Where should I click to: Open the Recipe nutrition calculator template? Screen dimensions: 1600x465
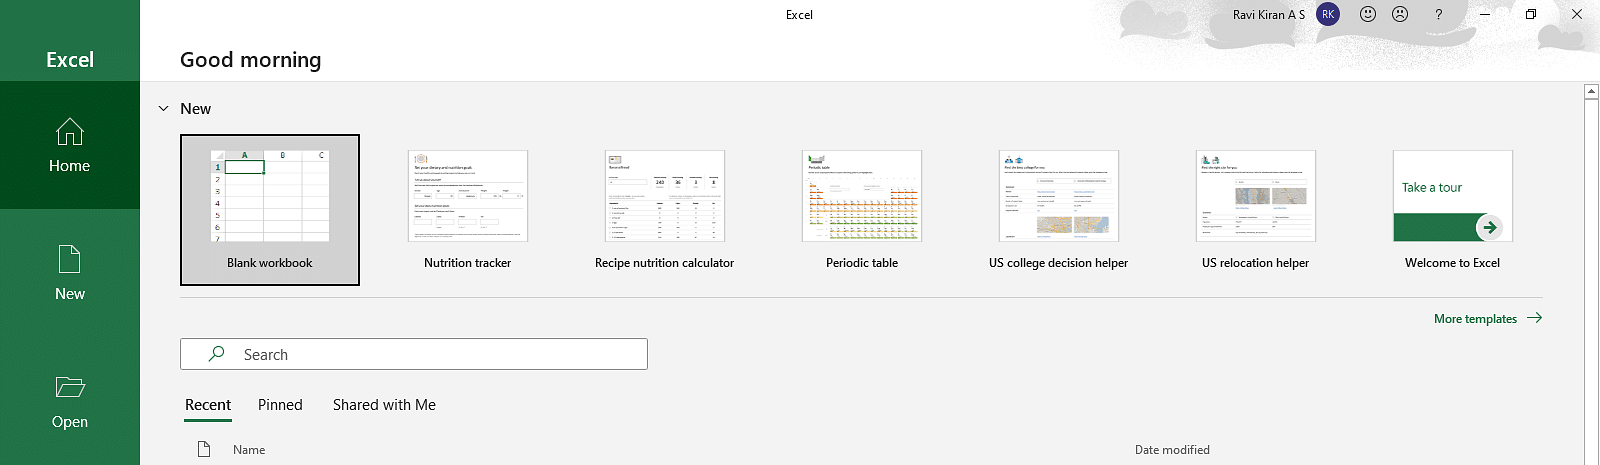[x=664, y=210]
